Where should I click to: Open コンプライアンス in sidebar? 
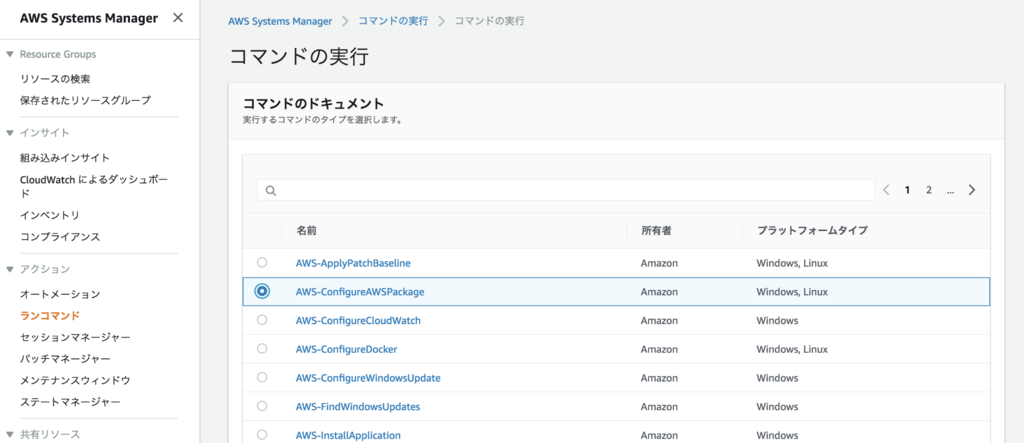coord(60,237)
